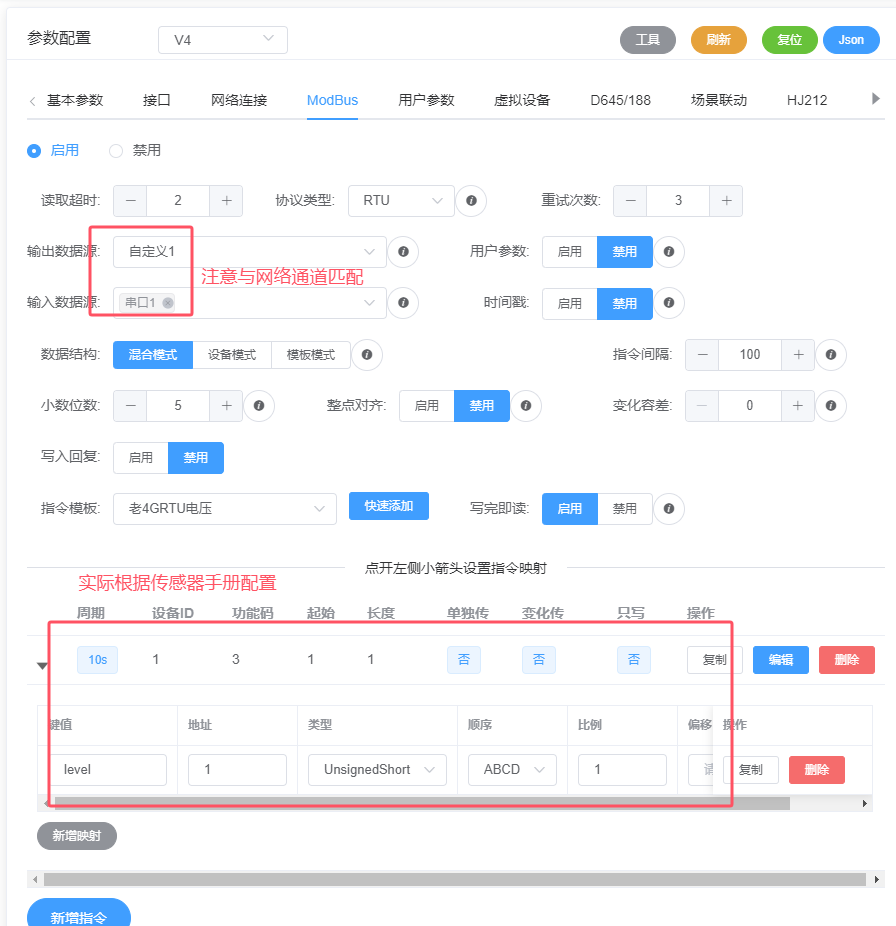The width and height of the screenshot is (896, 926).
Task: Collapse the command row triangle expander
Action: 42,666
